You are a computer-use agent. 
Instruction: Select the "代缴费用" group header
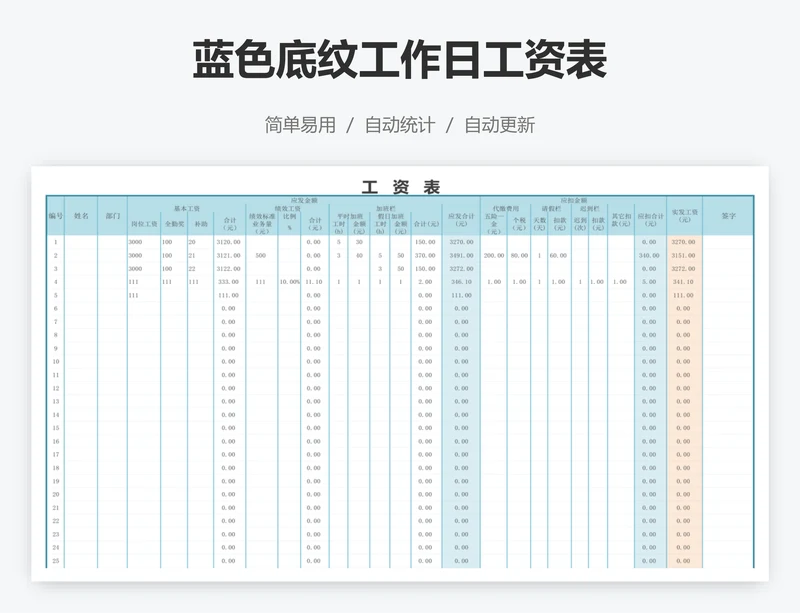tap(506, 209)
